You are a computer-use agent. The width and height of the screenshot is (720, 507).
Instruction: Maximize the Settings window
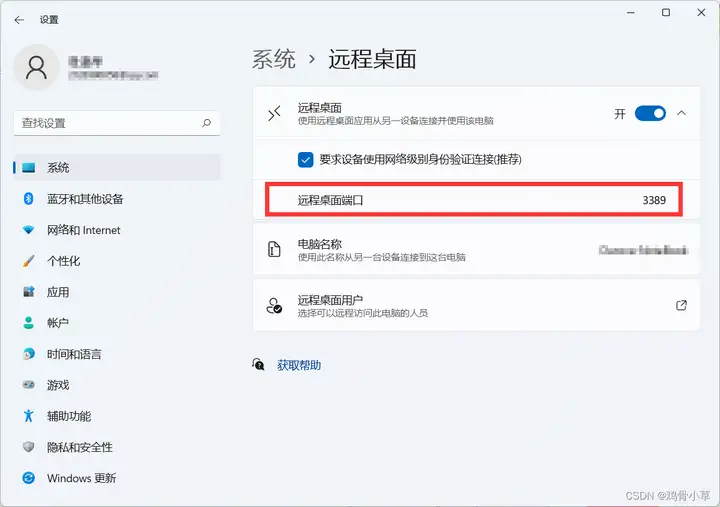(x=666, y=13)
